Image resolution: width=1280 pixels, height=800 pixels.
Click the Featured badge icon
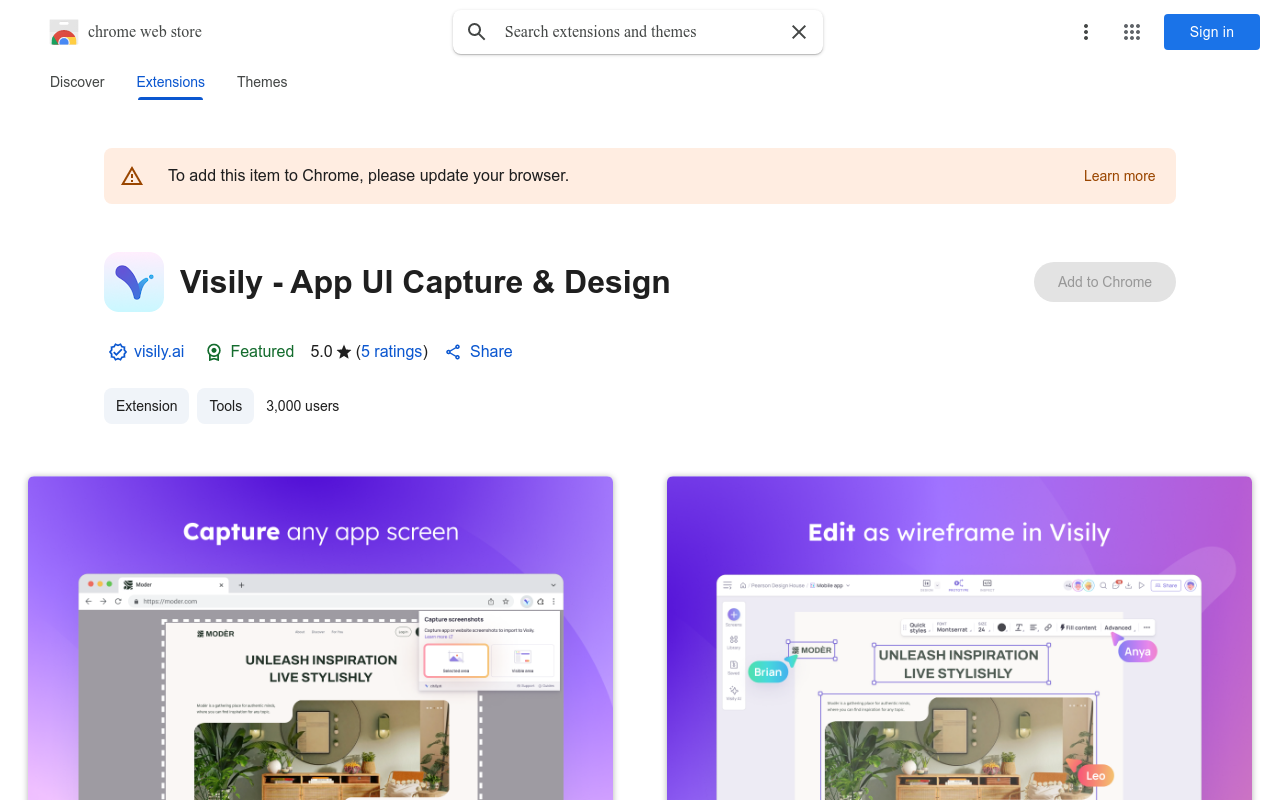tap(214, 352)
